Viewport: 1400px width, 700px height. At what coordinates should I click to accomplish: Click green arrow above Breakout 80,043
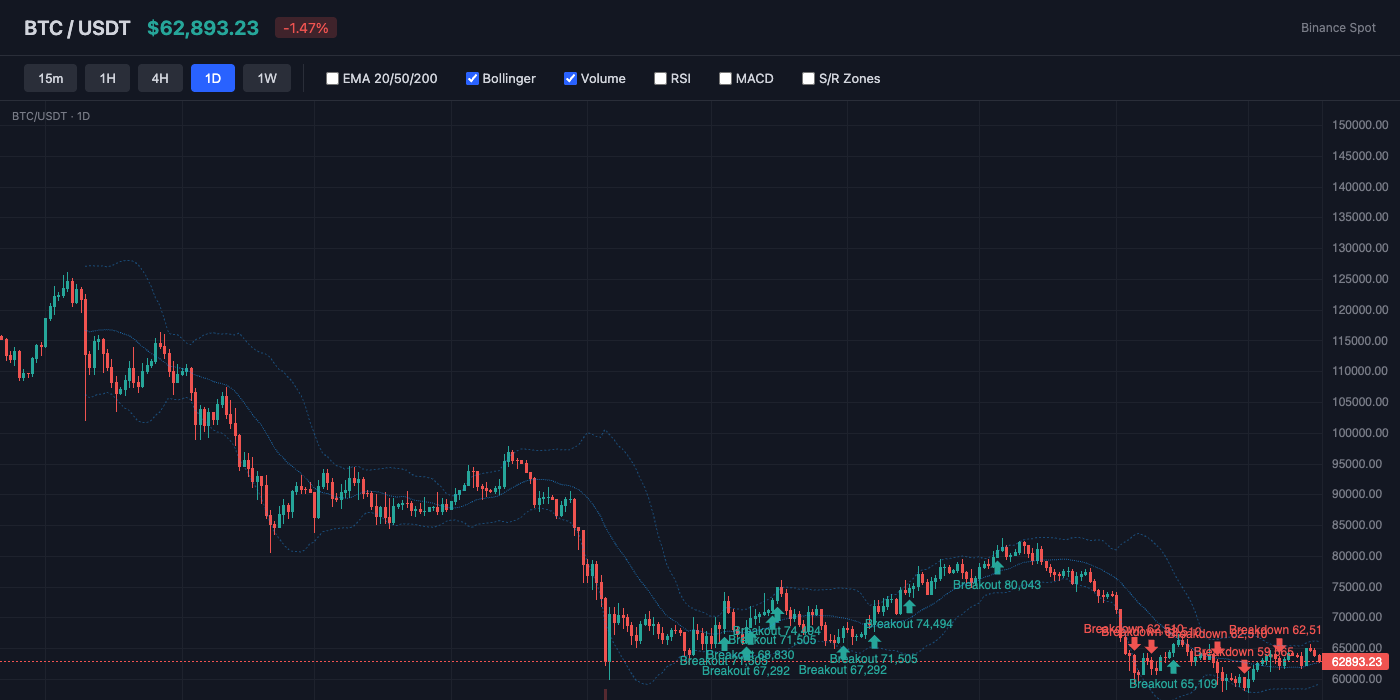pos(997,567)
